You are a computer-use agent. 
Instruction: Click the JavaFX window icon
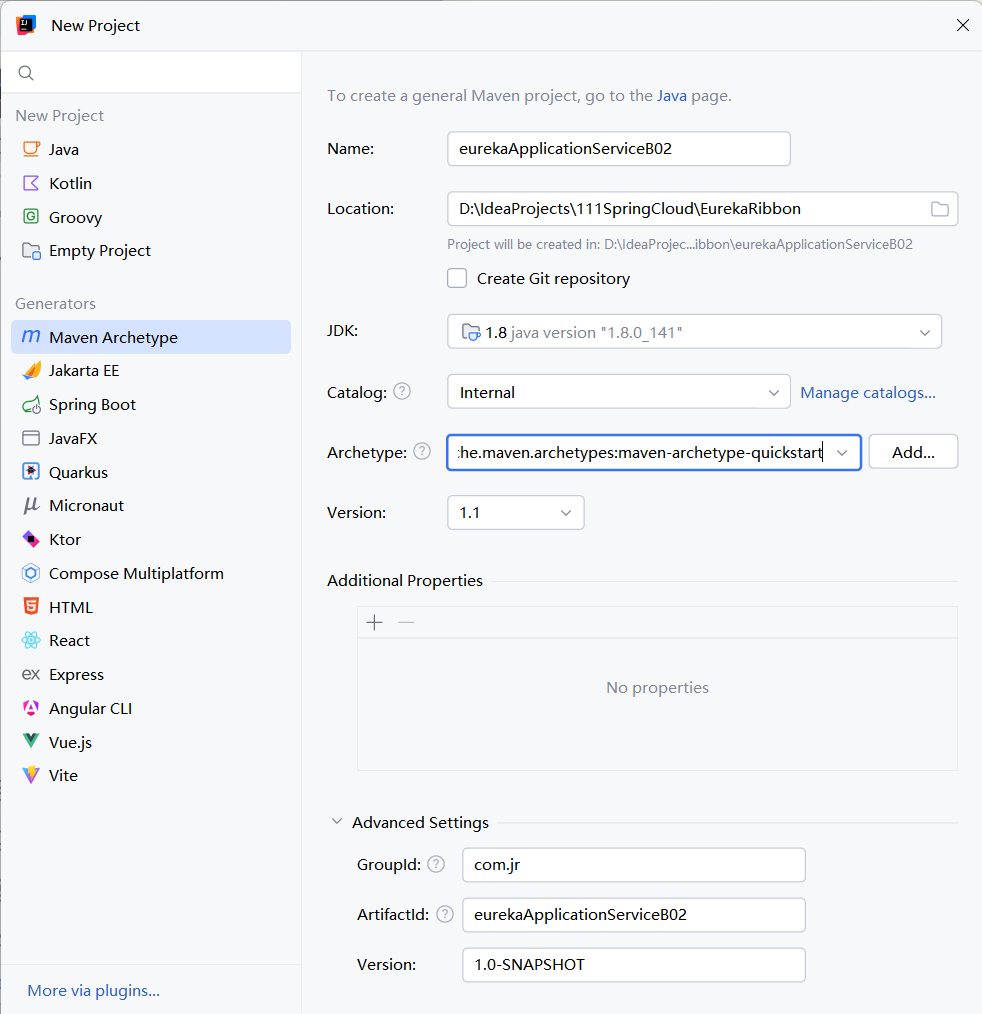tap(31, 438)
